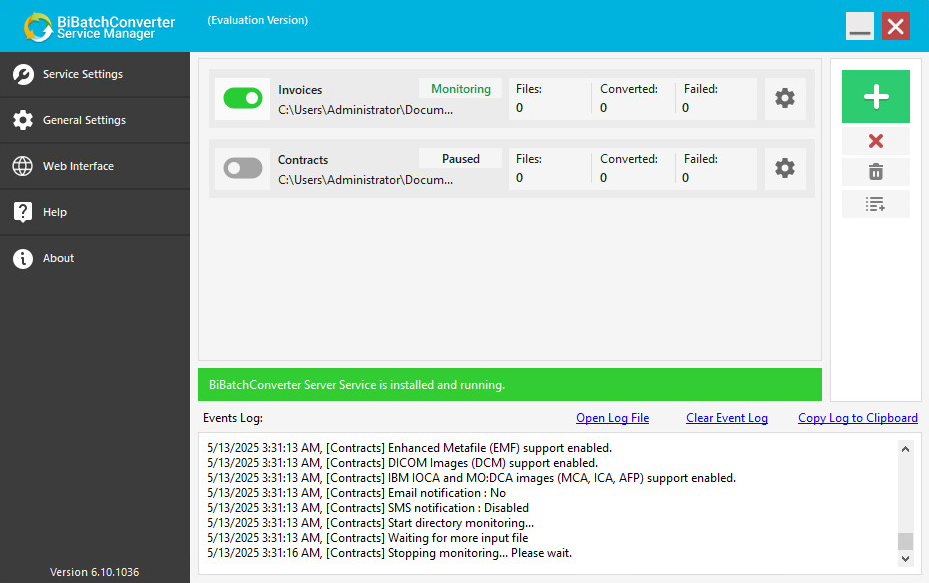Image resolution: width=929 pixels, height=583 pixels.
Task: Minimize the Service Manager window
Action: (860, 26)
